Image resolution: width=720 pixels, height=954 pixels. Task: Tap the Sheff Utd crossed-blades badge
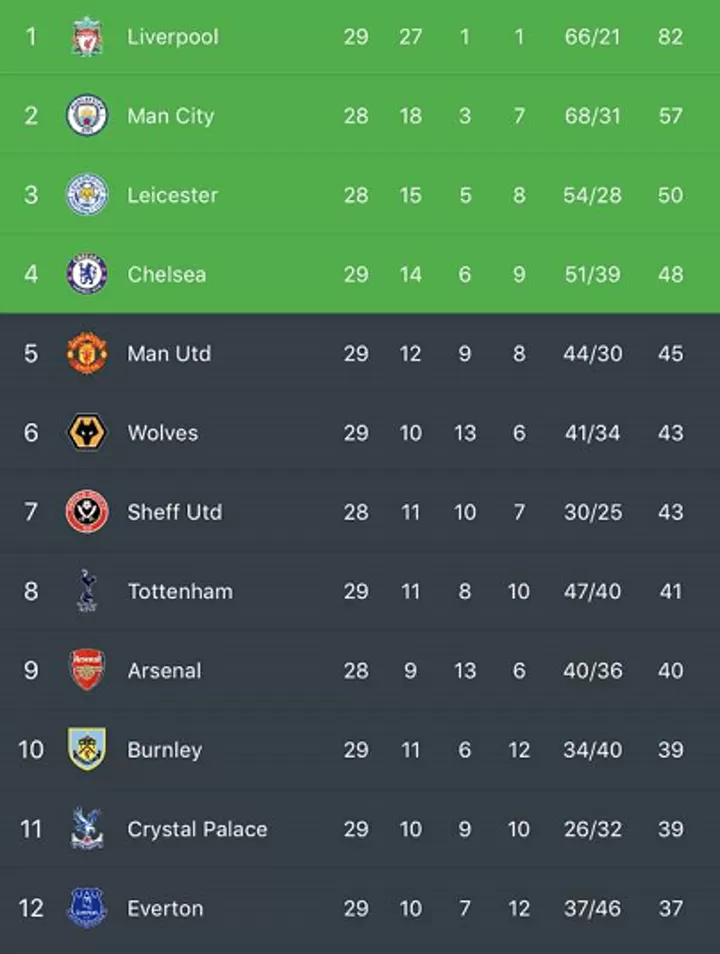coord(87,512)
